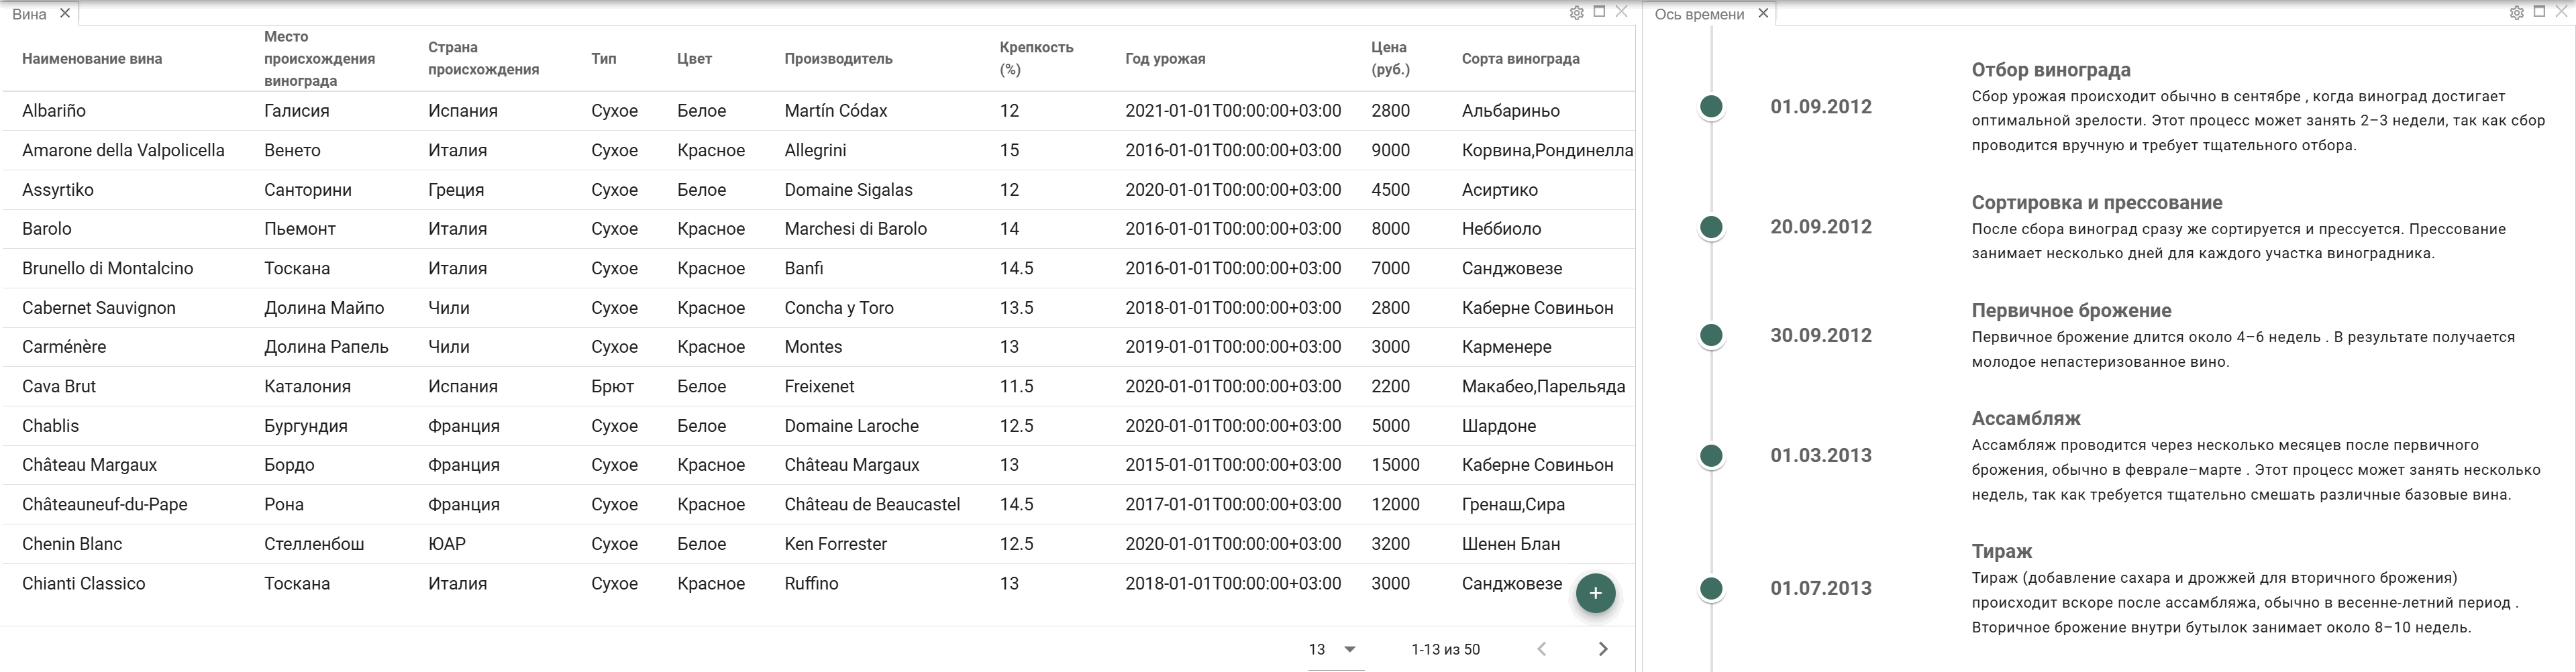Open settings gear of Вина panel
The width and height of the screenshot is (2576, 672).
pos(1576,13)
